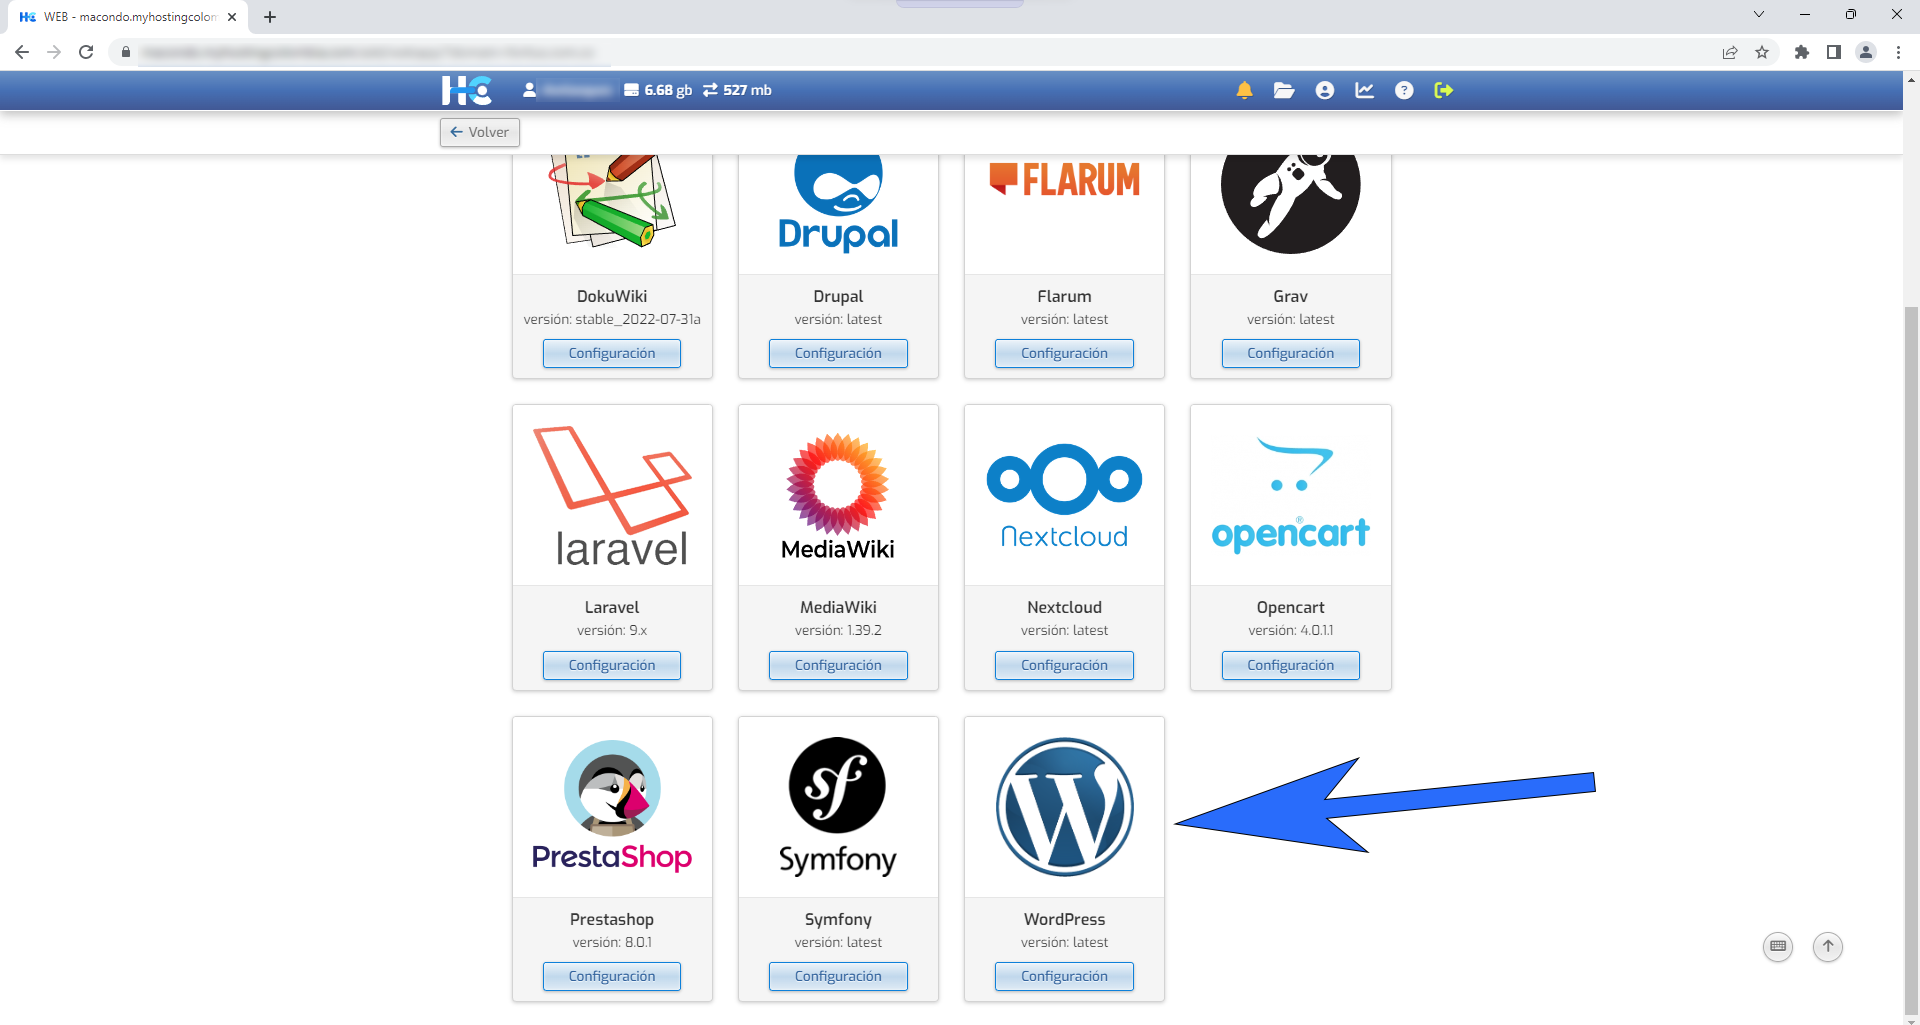The width and height of the screenshot is (1920, 1025).
Task: Click the Nextcloud logo thumbnail
Action: [1064, 496]
